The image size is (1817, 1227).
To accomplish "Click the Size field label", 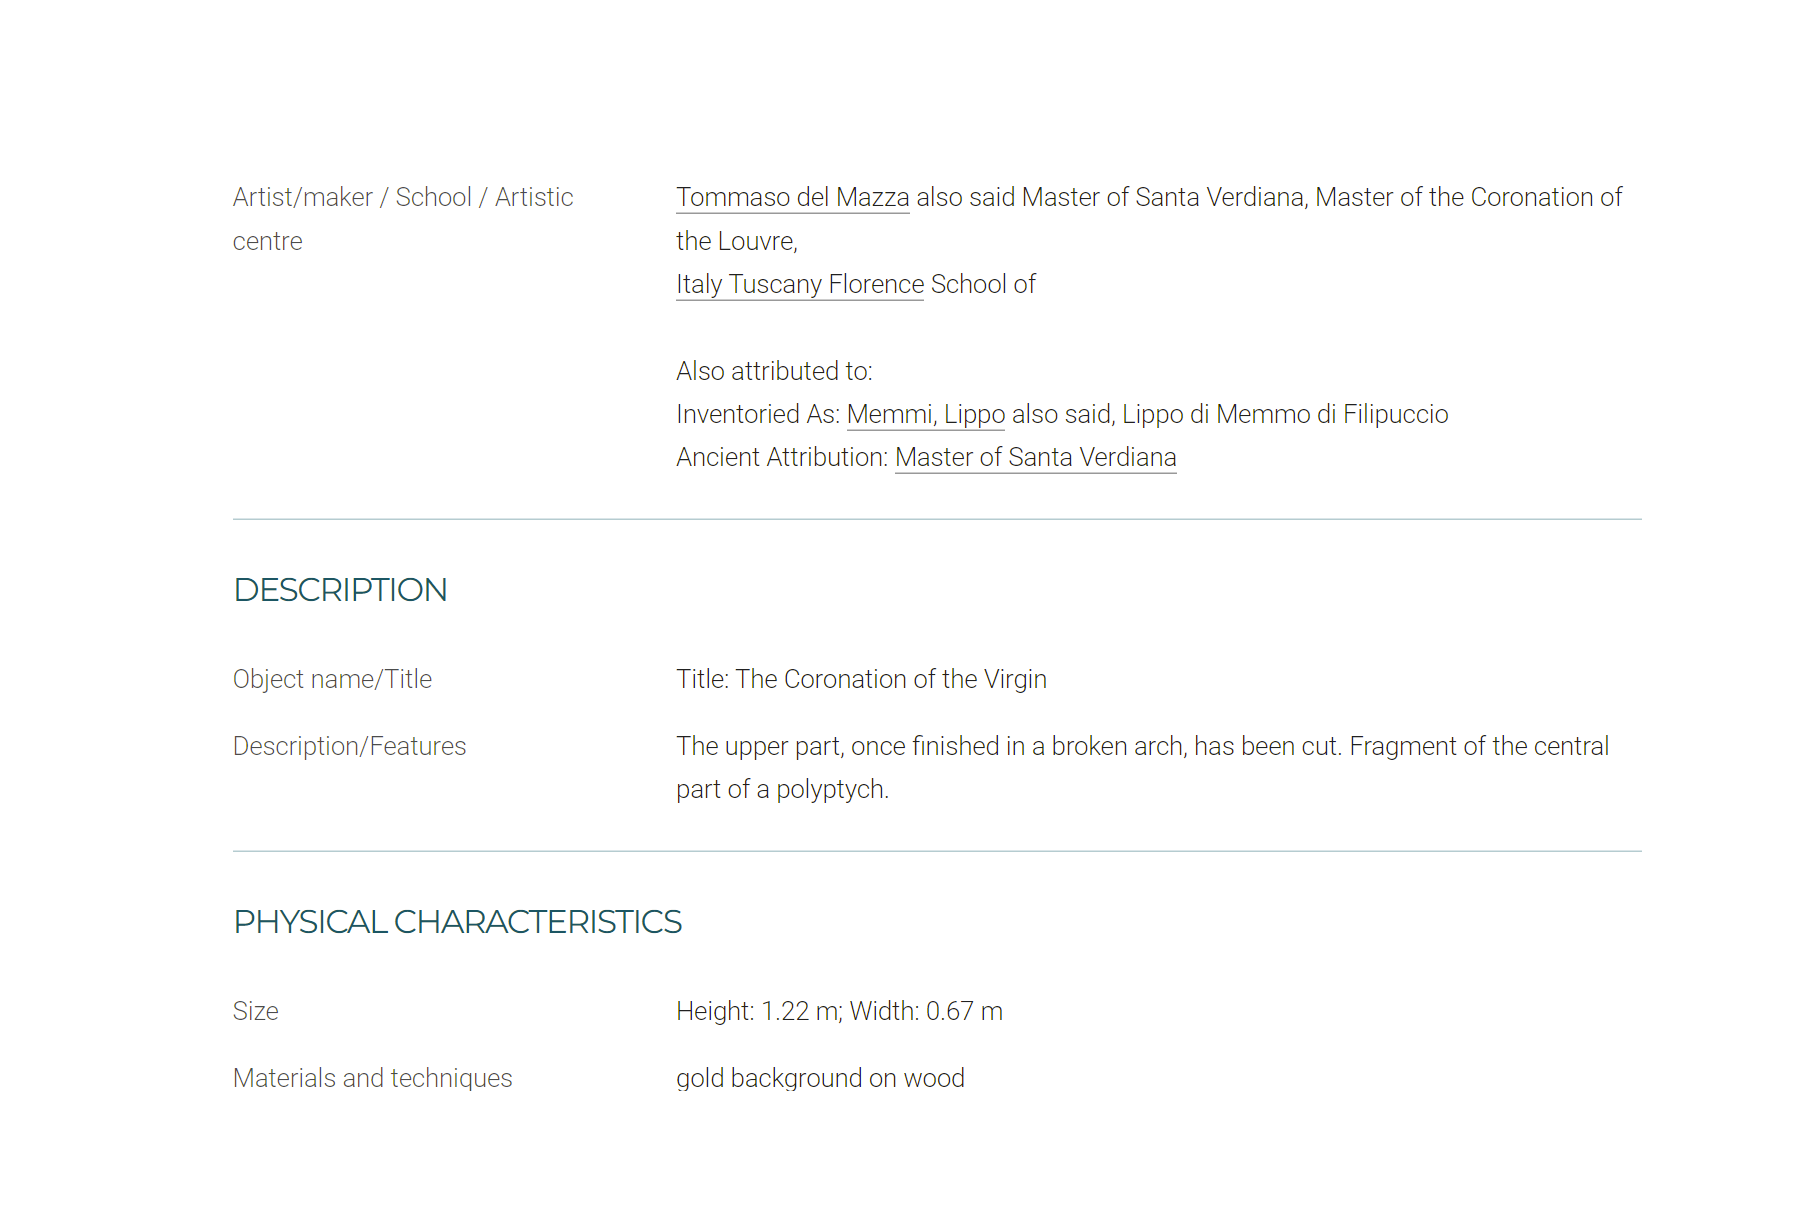I will click(x=255, y=1012).
